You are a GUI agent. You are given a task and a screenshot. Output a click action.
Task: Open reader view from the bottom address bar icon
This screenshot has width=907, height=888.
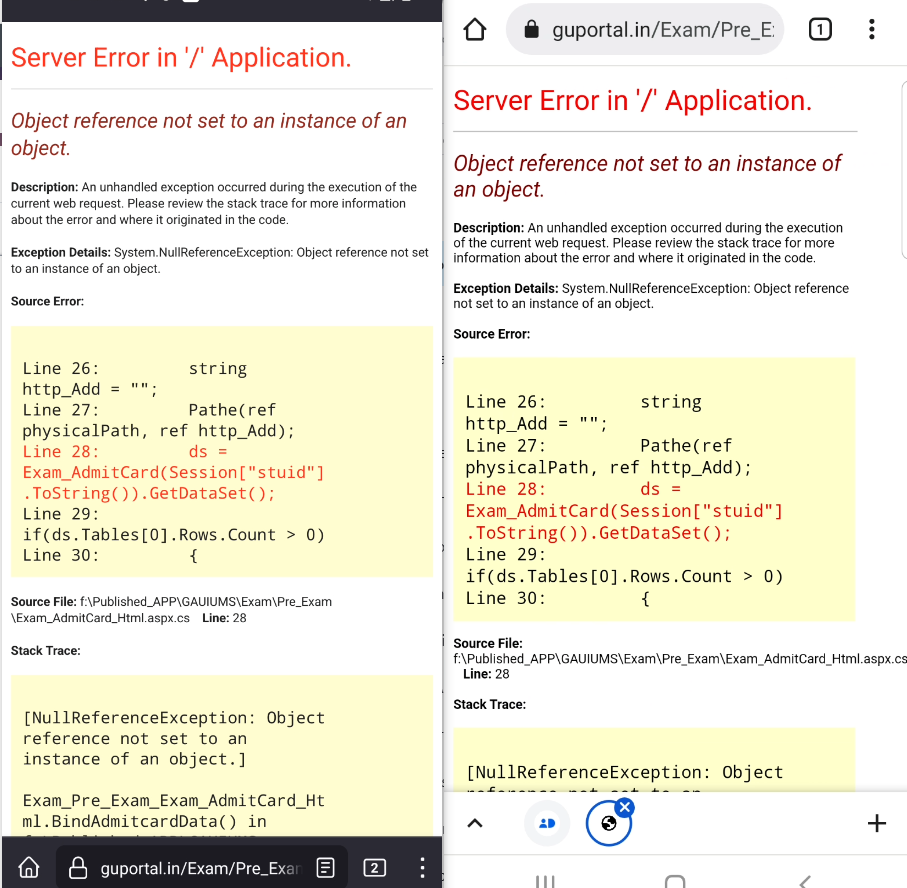tap(325, 867)
